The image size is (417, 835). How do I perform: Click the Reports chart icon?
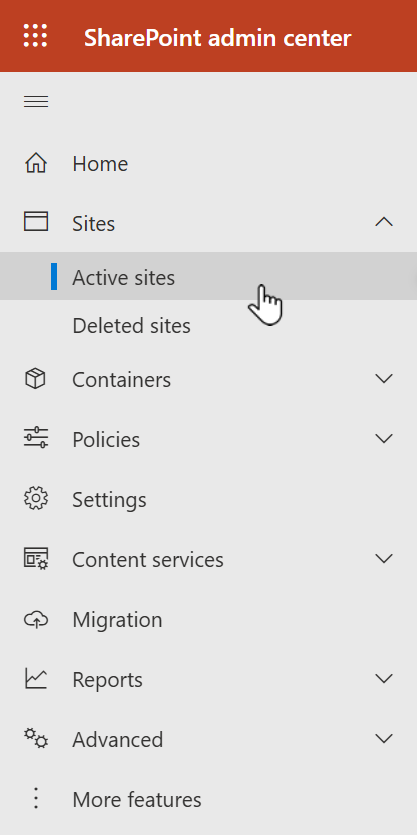coord(36,679)
